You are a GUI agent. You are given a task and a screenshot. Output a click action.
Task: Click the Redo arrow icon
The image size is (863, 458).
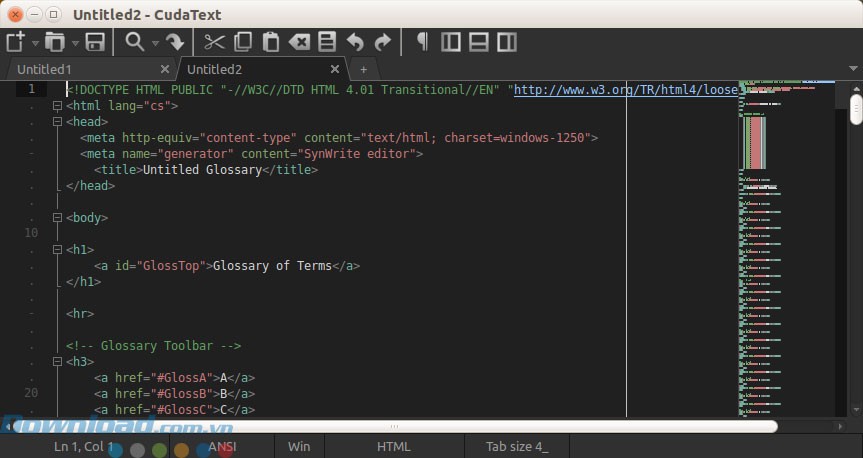382,42
